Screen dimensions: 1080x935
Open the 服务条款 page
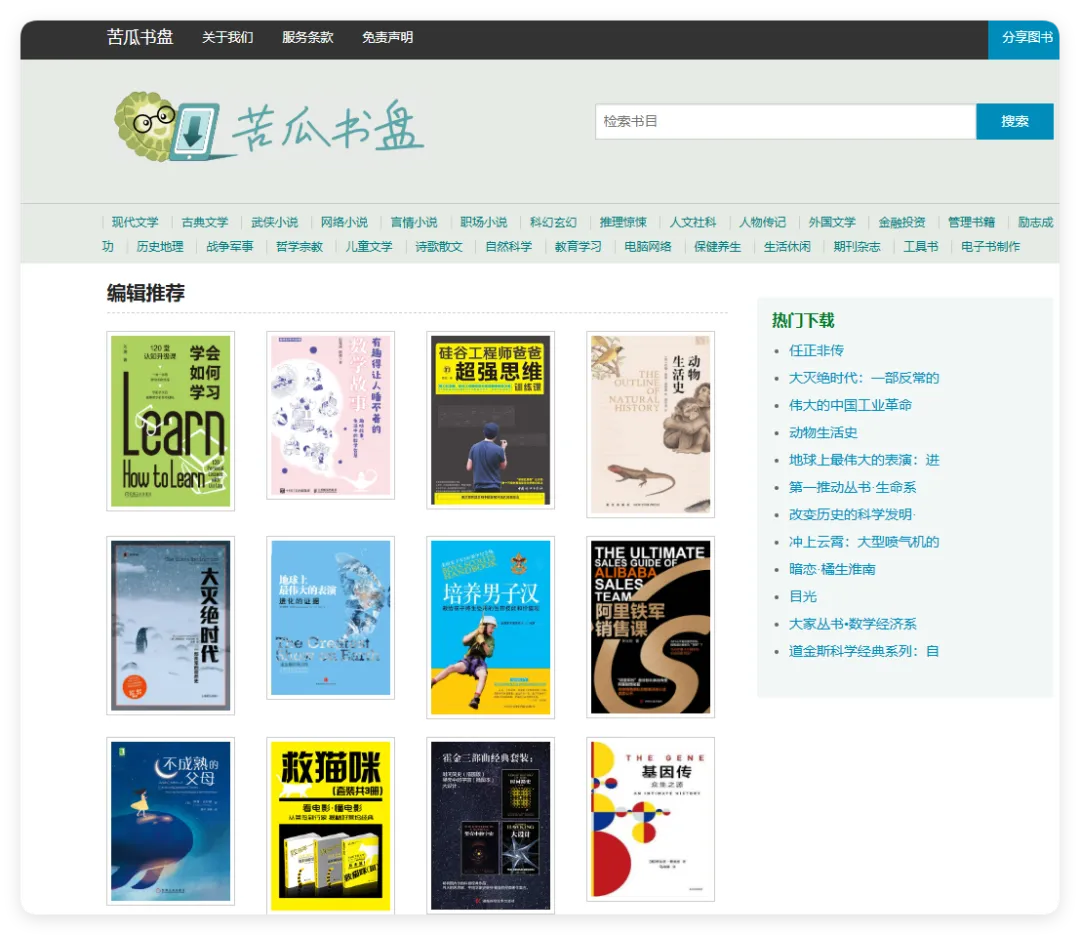(307, 37)
